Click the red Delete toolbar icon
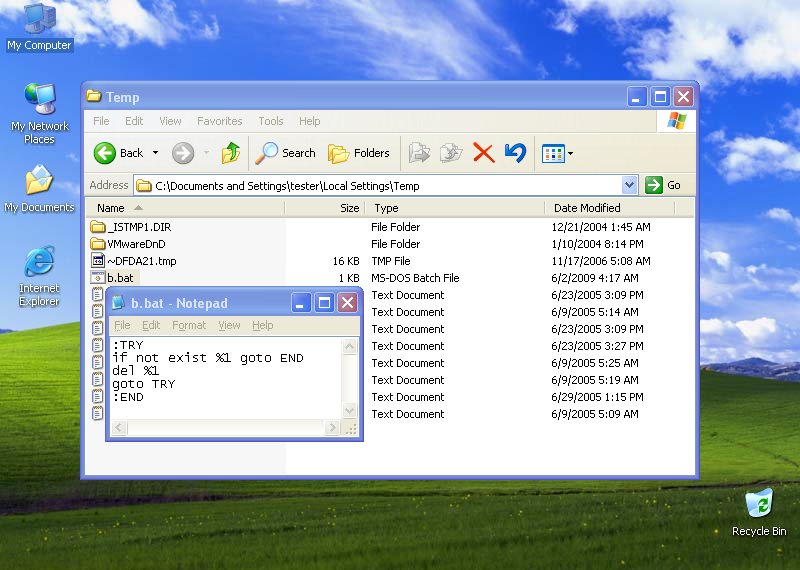800x570 pixels. click(483, 153)
